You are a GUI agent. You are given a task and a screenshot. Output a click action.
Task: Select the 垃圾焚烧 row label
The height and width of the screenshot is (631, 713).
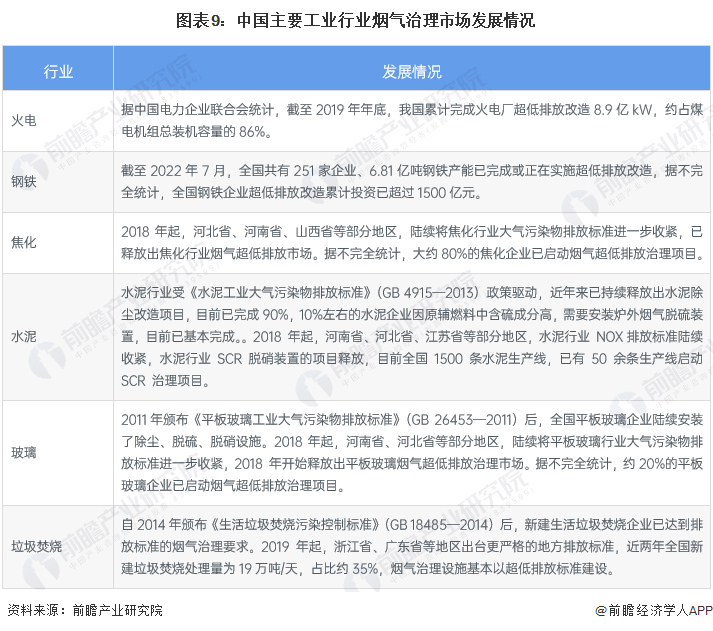point(36,546)
